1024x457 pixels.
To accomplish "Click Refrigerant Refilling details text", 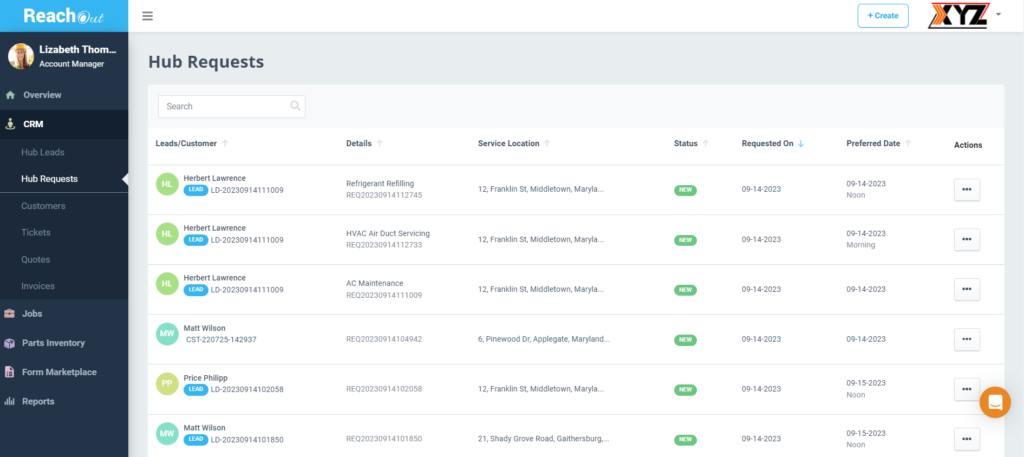I will [380, 183].
